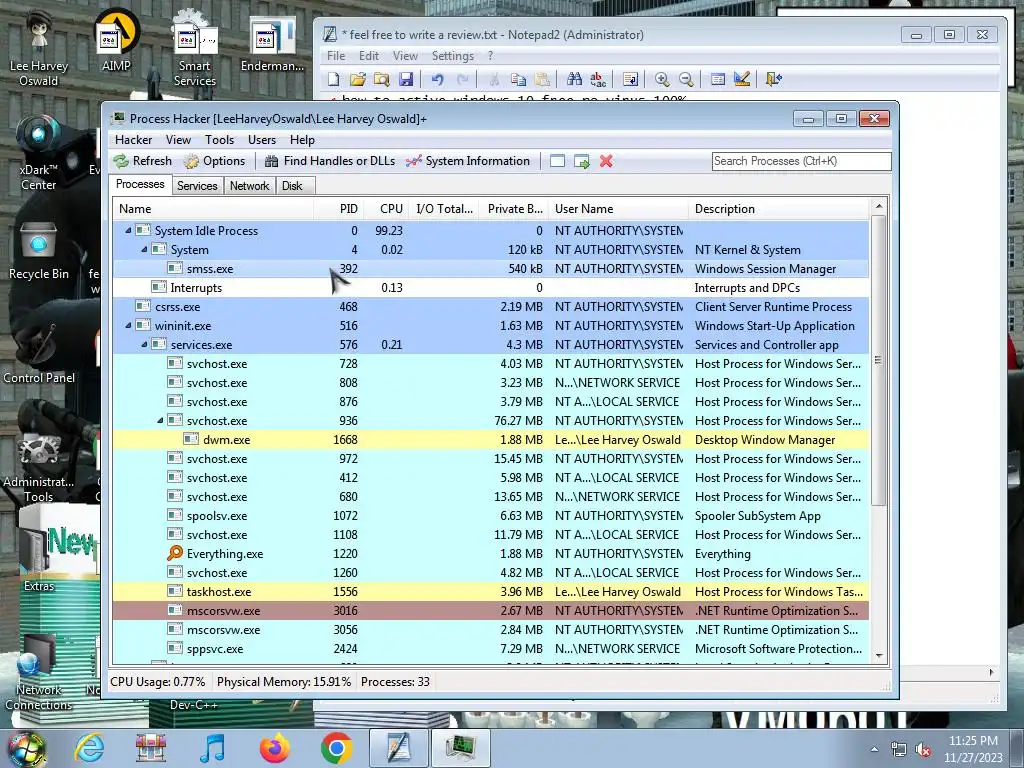The height and width of the screenshot is (768, 1024).
Task: Click the Open file icon in Notepad2
Action: pos(358,79)
